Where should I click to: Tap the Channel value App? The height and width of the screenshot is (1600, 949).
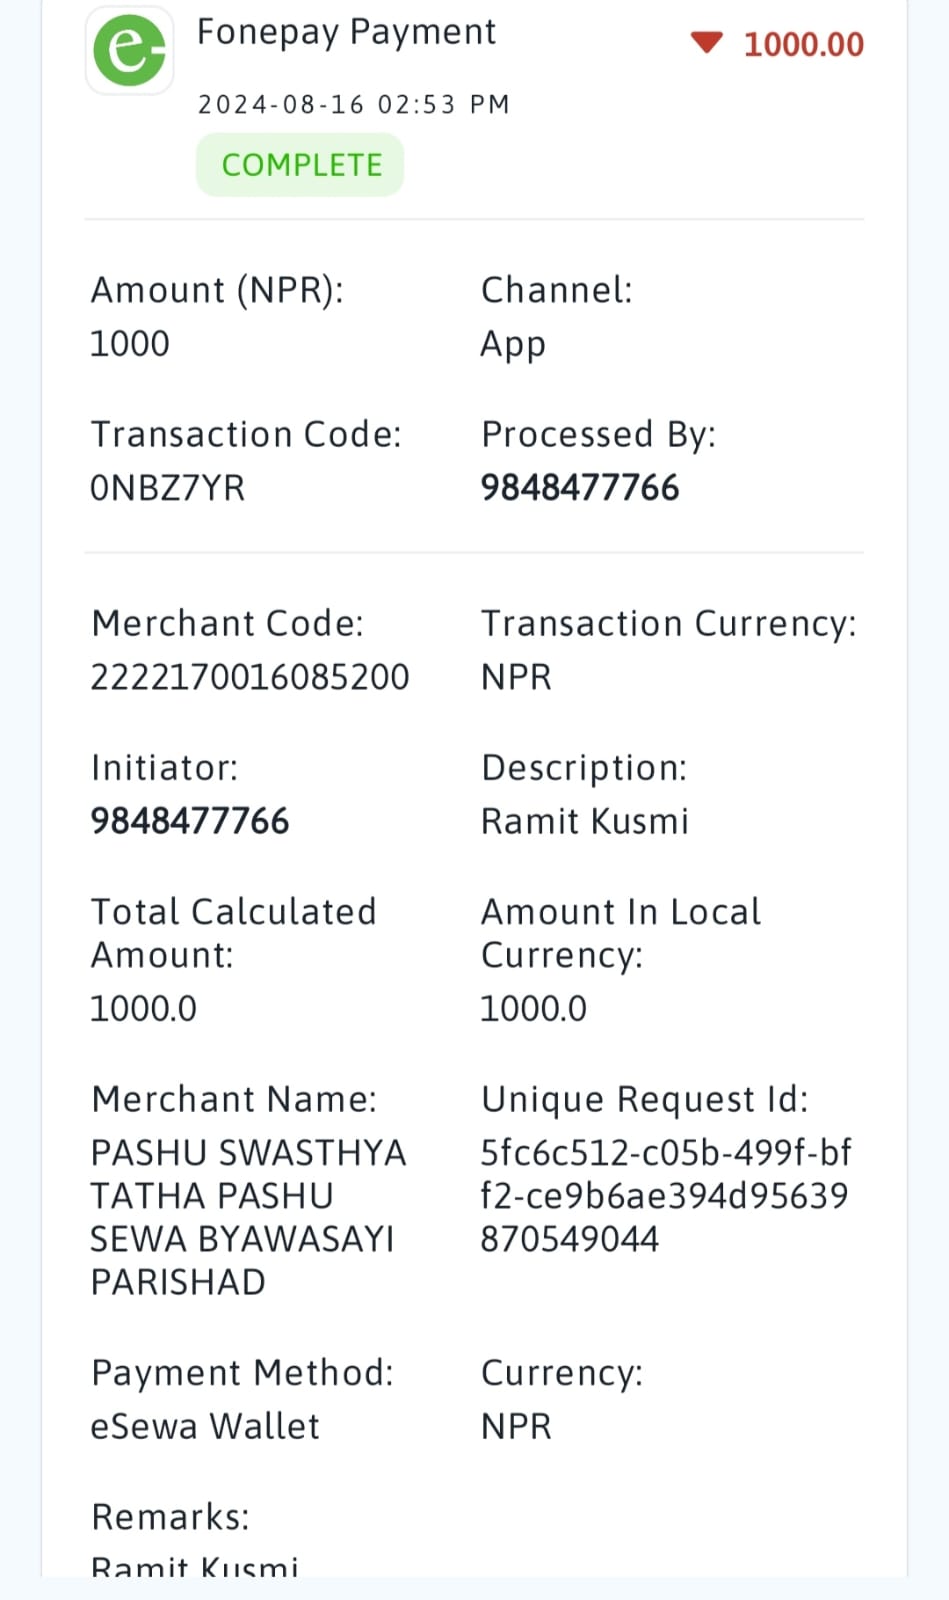click(513, 345)
